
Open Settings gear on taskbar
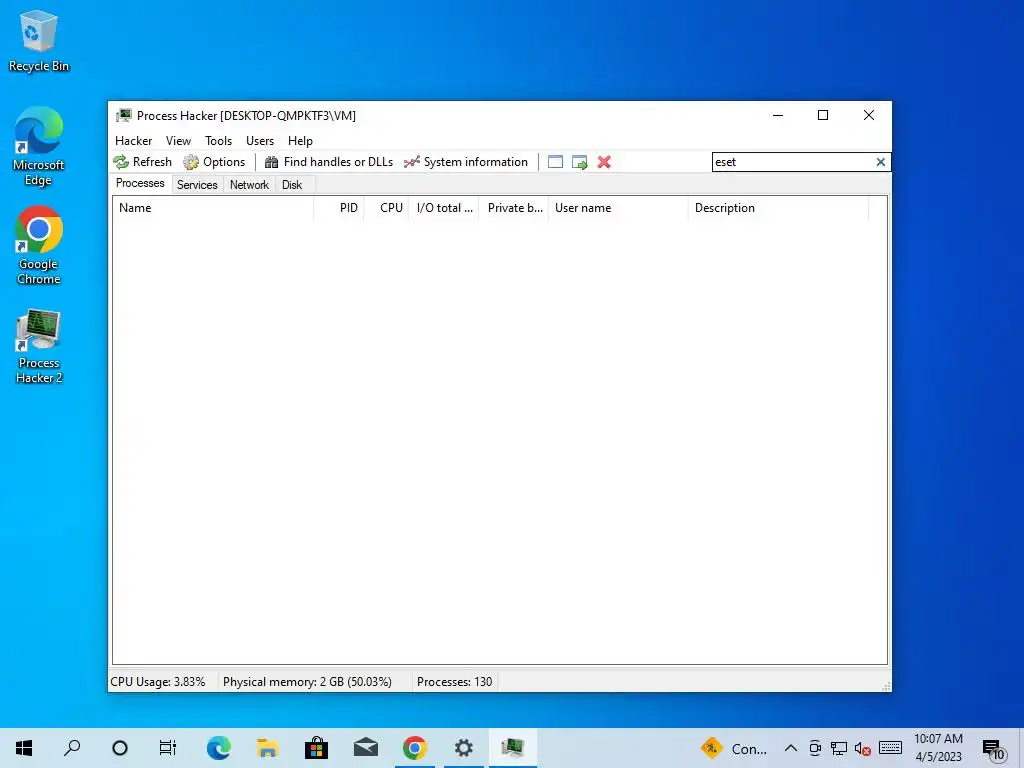pyautogui.click(x=464, y=748)
